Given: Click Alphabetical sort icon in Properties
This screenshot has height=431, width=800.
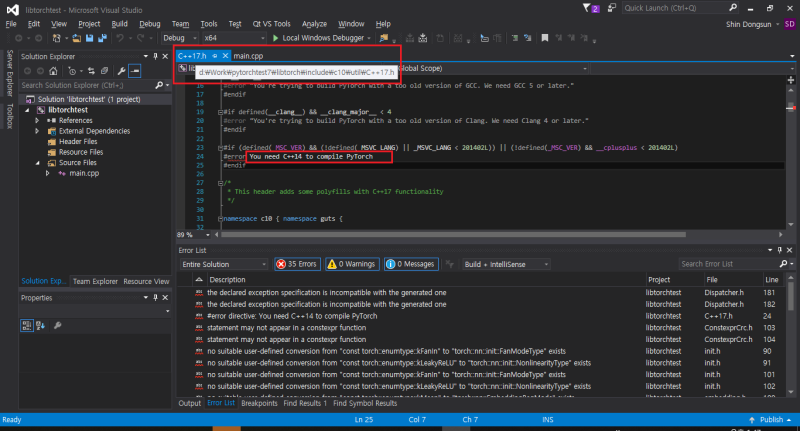Looking at the screenshot, I should click(40, 325).
